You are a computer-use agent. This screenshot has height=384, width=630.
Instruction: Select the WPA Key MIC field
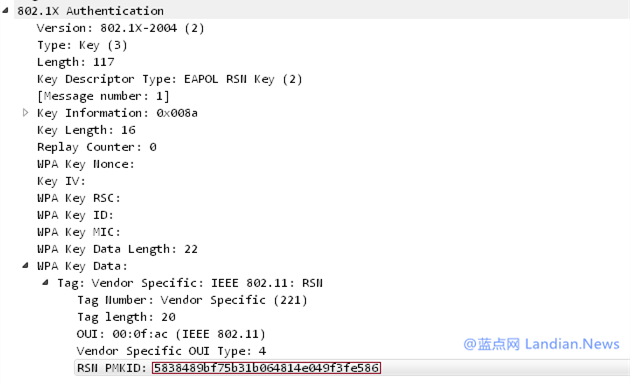pos(79,232)
